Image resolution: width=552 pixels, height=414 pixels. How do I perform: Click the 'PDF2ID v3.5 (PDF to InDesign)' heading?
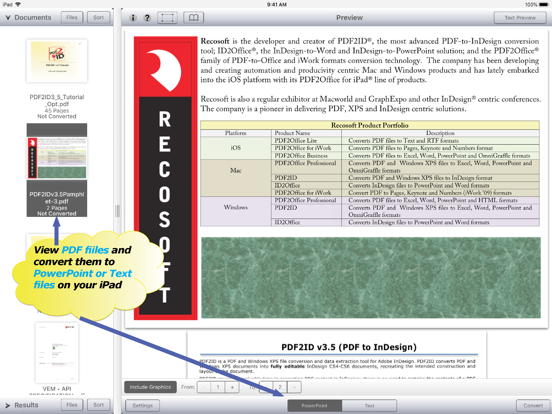click(349, 347)
